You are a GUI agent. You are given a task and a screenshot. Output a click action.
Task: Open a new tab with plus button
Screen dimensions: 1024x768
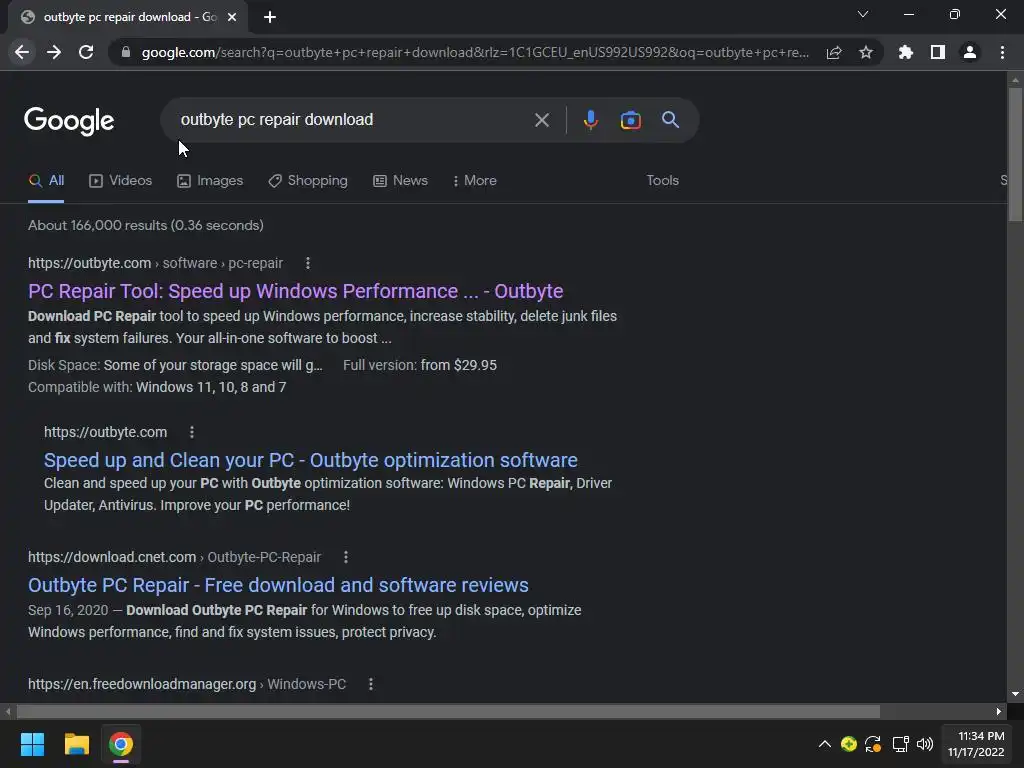(x=270, y=17)
